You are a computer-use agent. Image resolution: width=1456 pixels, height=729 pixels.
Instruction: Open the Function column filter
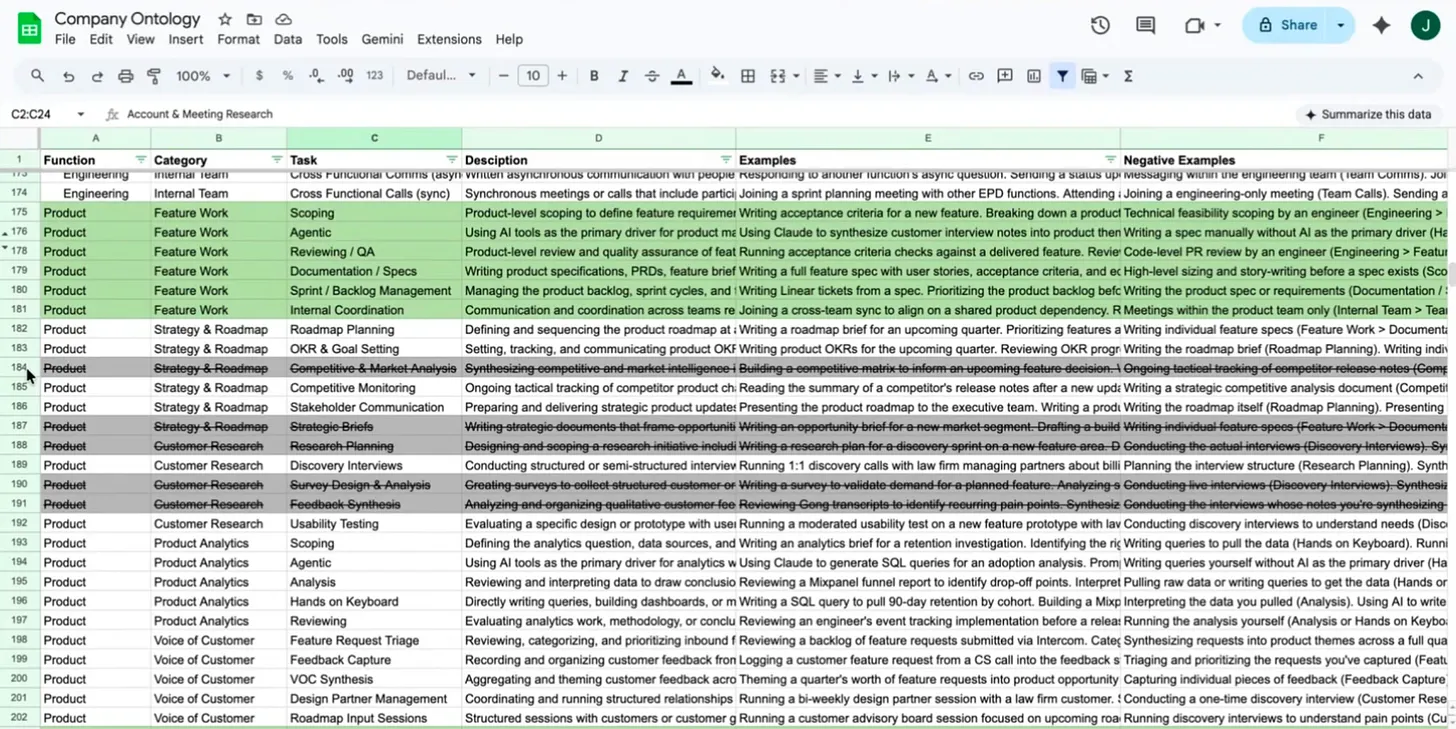click(141, 160)
